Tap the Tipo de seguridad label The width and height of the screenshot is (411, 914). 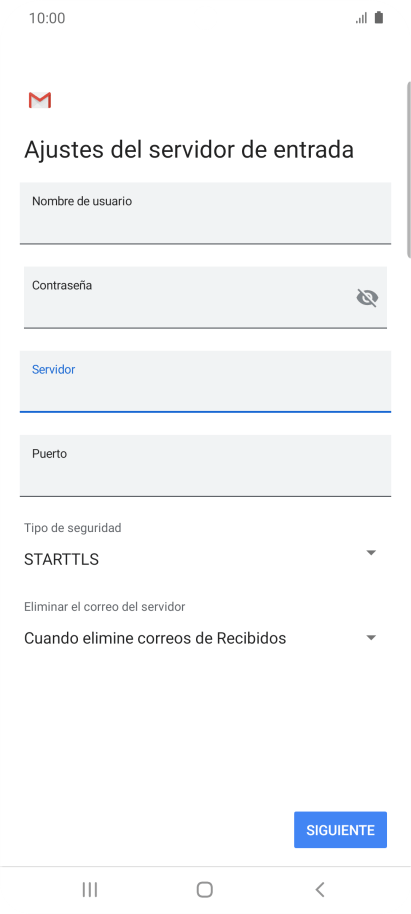point(72,528)
